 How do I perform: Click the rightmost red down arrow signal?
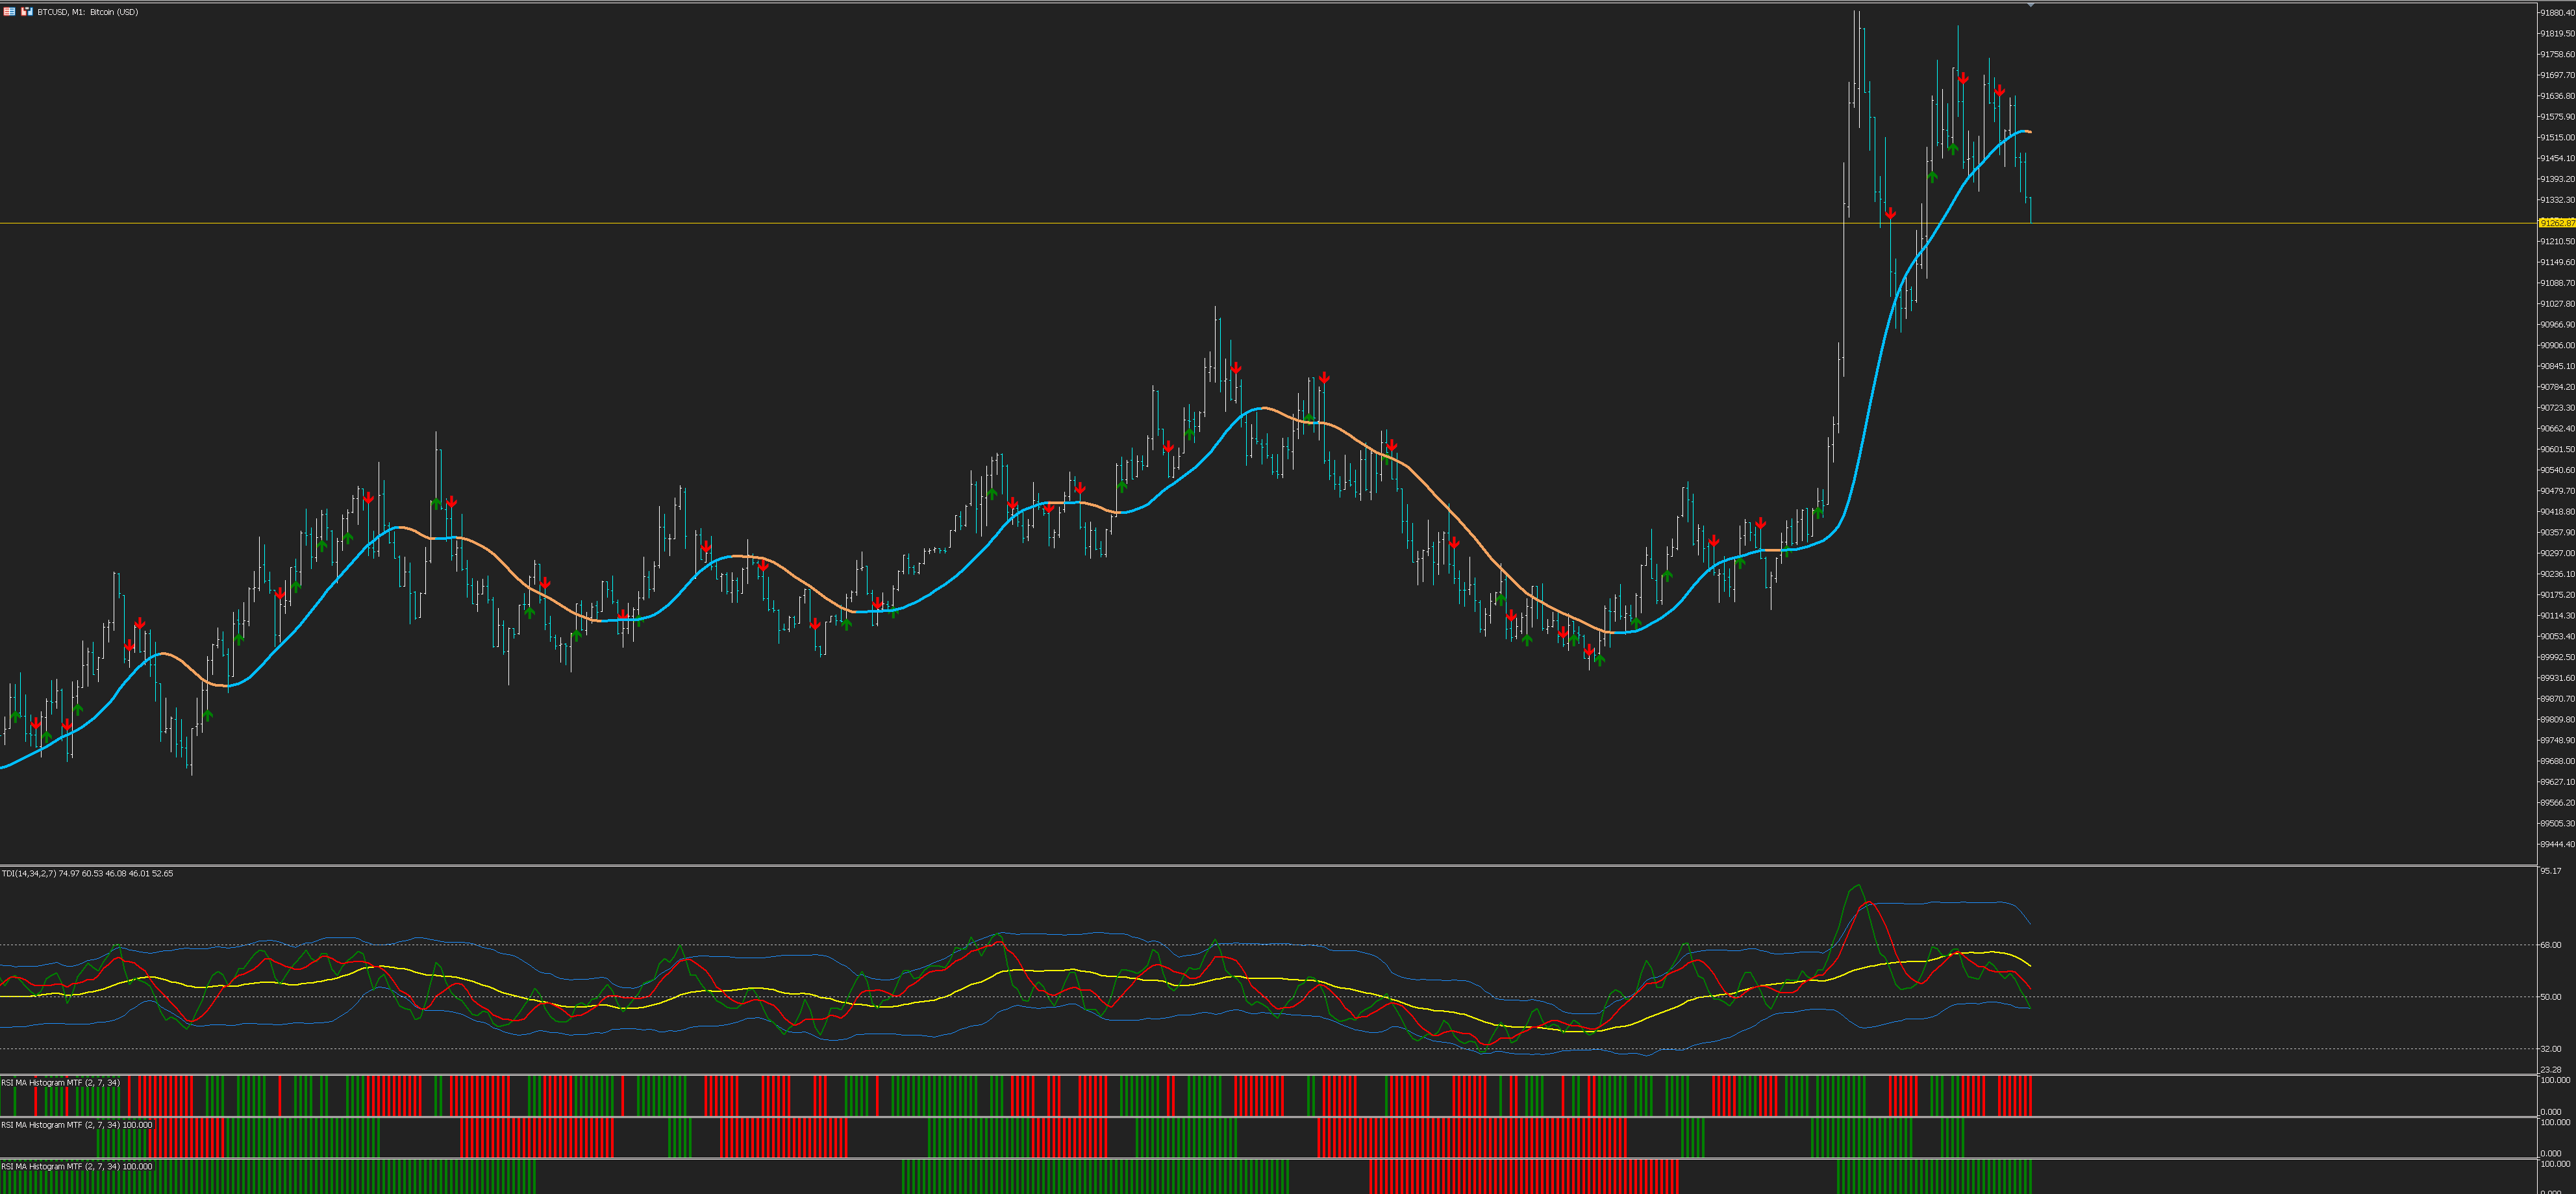pyautogui.click(x=1999, y=91)
